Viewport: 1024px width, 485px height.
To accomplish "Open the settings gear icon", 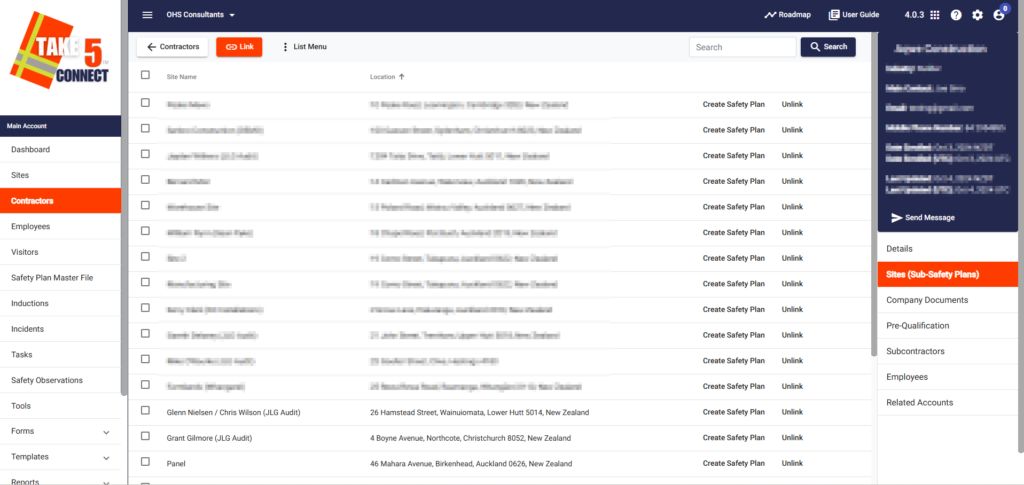I will pyautogui.click(x=977, y=15).
